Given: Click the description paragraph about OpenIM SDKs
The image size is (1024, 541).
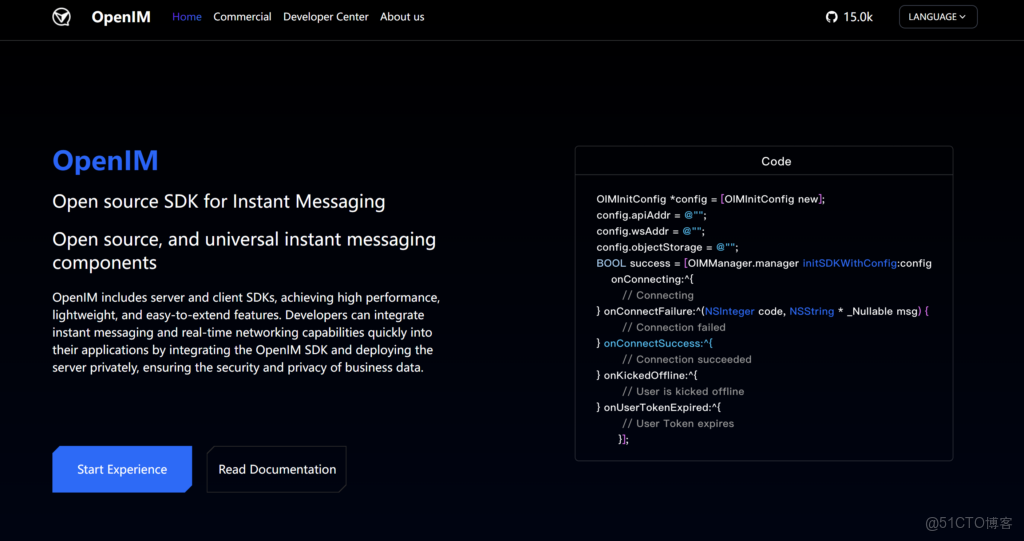Looking at the screenshot, I should [x=245, y=333].
